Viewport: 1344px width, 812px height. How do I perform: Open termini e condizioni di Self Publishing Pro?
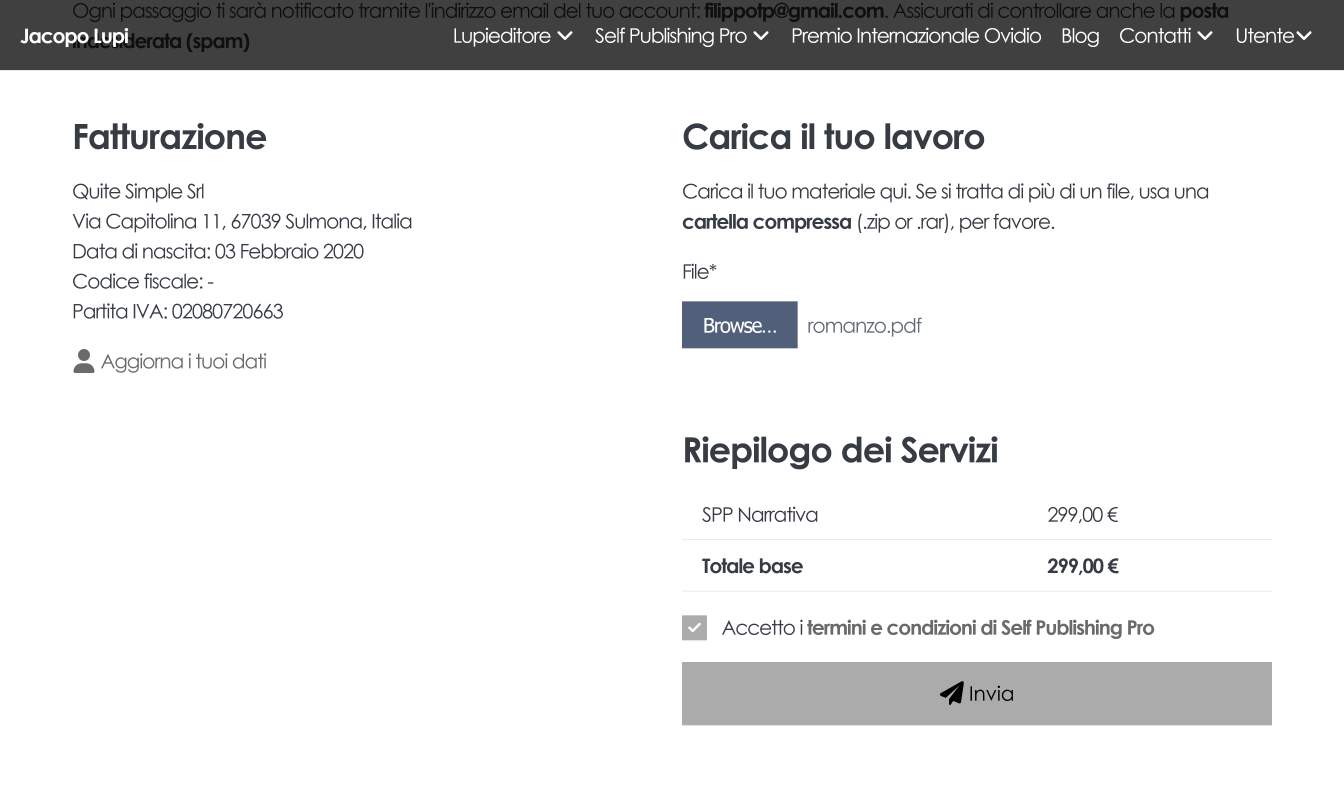click(980, 628)
